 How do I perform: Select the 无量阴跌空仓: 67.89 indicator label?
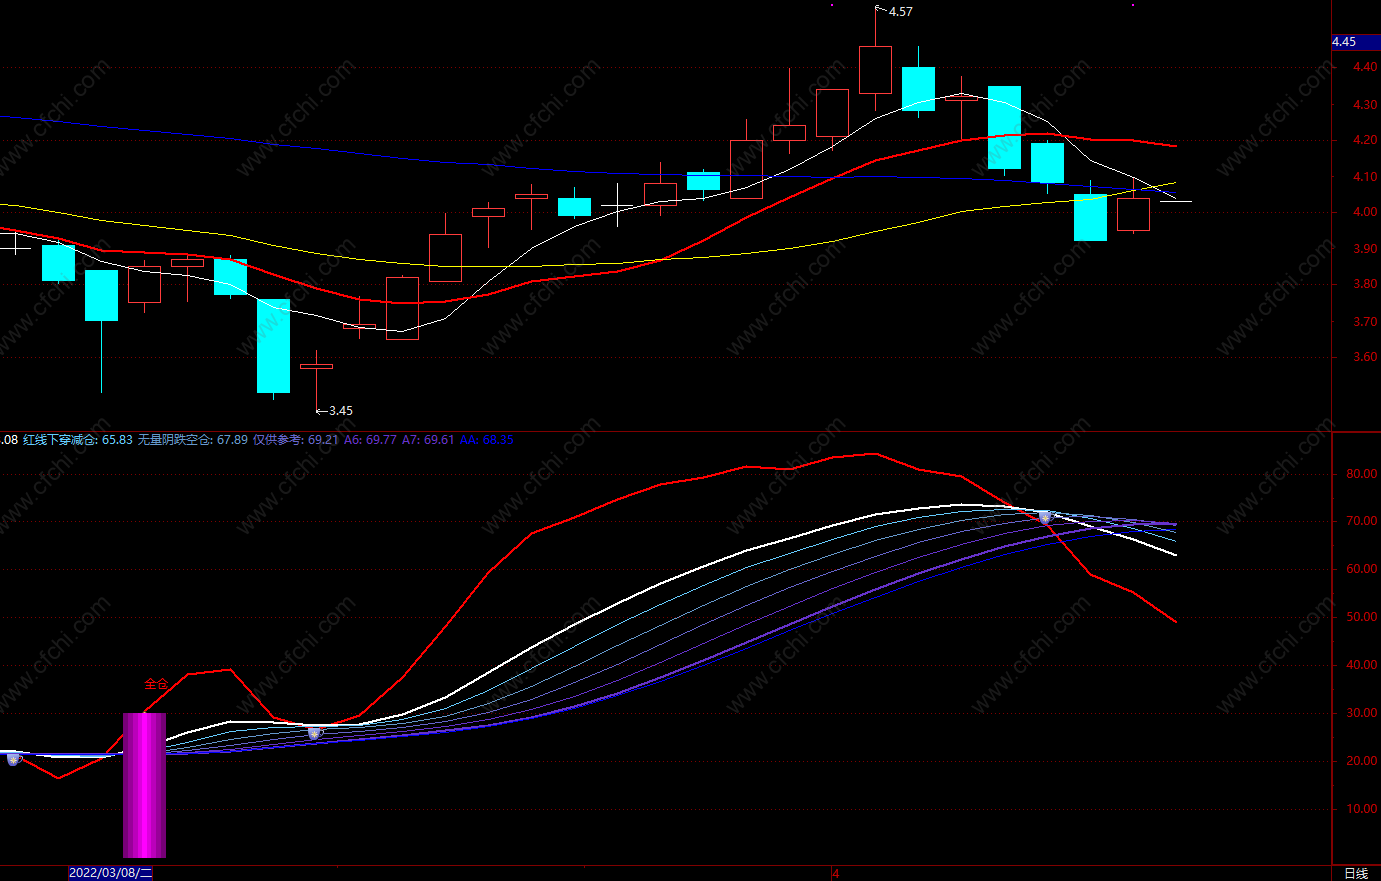coord(192,440)
